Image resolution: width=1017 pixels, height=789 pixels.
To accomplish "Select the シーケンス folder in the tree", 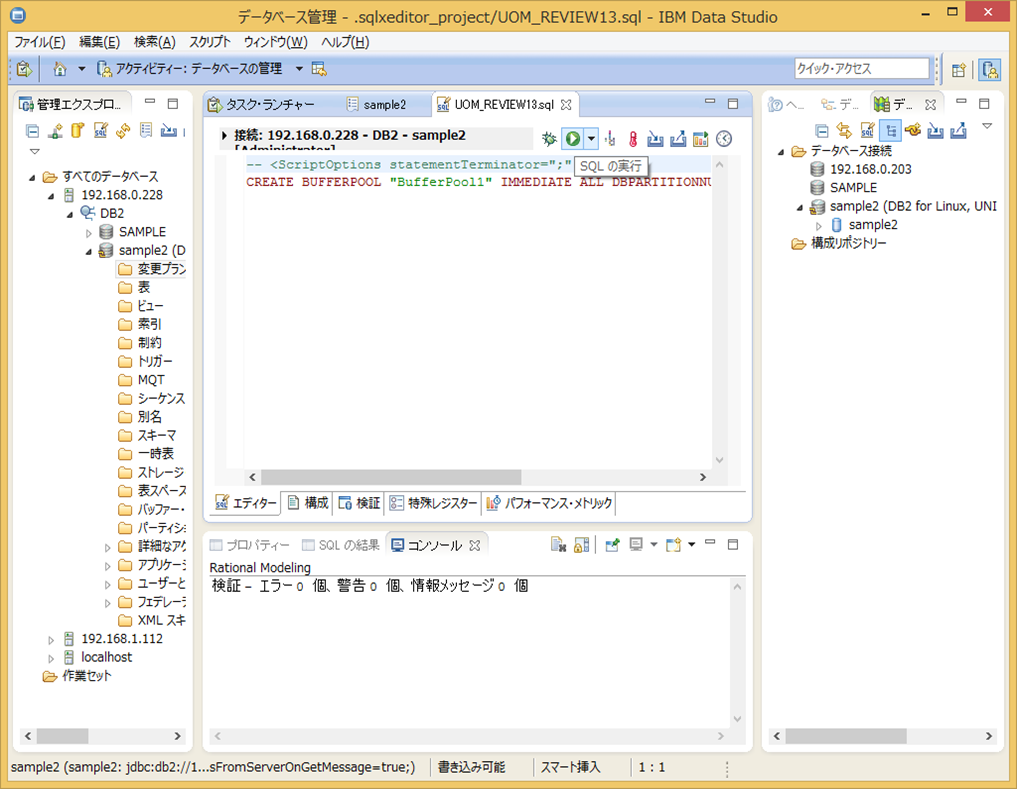I will coord(152,398).
